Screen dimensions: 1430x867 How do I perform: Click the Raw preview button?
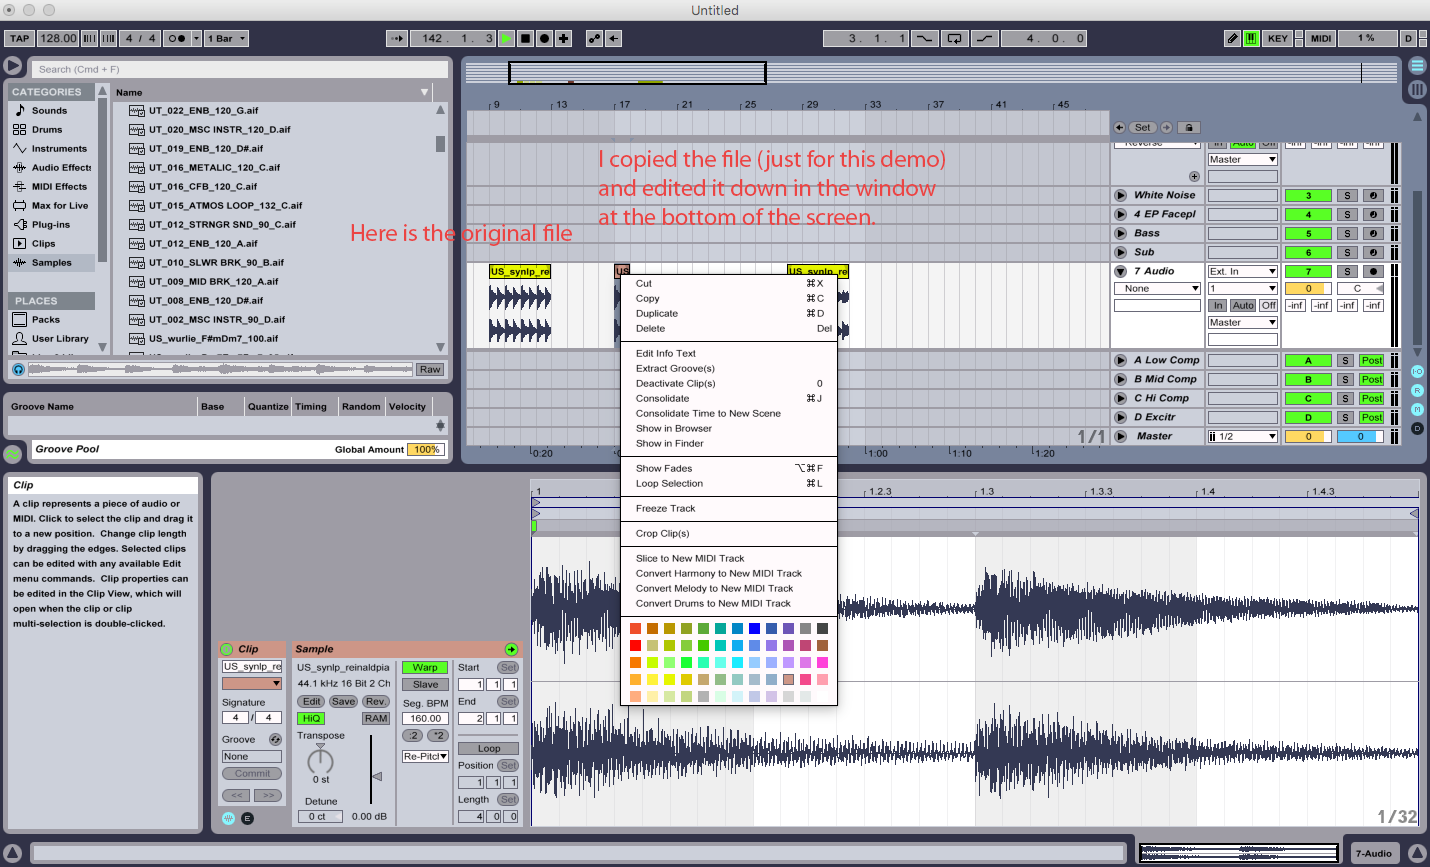coord(430,369)
